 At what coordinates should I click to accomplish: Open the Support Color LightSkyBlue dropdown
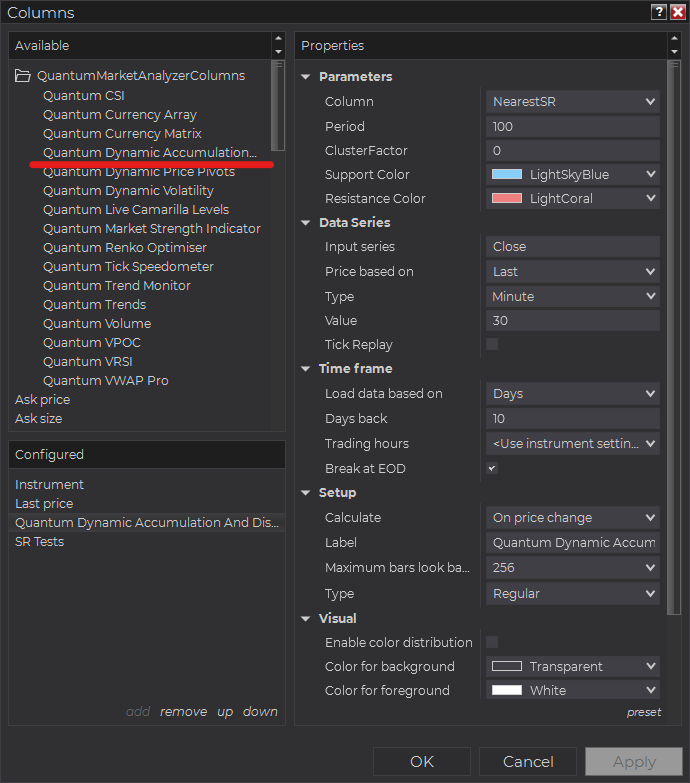[x=573, y=174]
